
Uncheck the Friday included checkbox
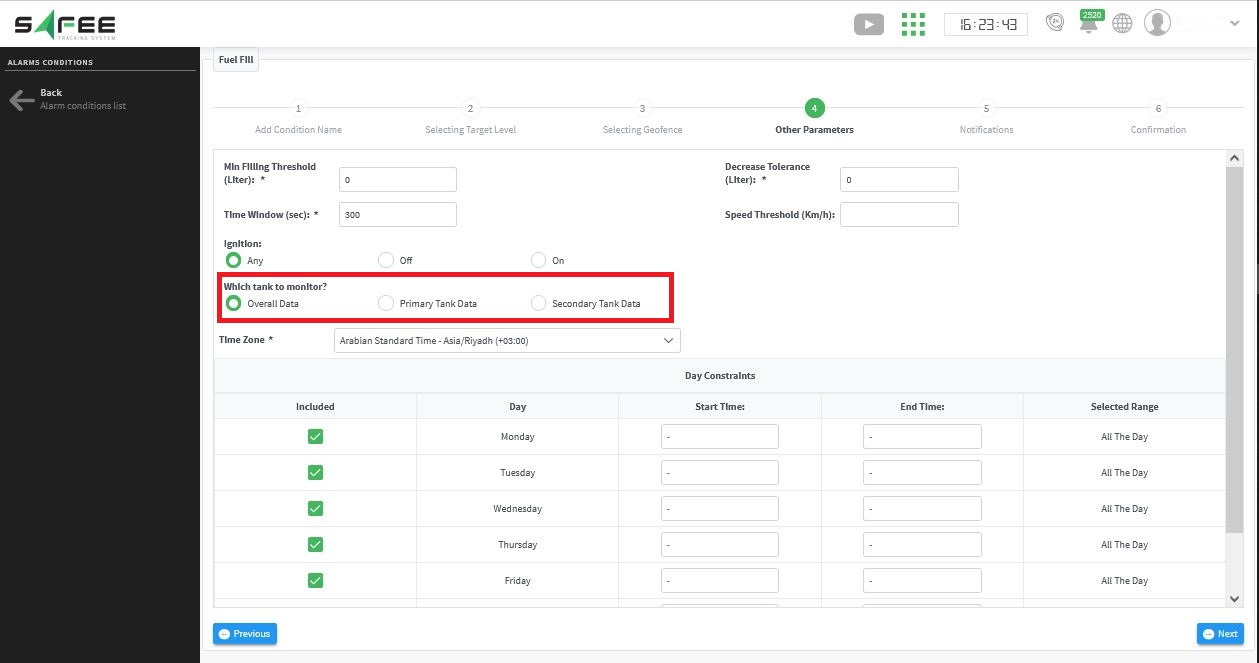pyautogui.click(x=315, y=581)
